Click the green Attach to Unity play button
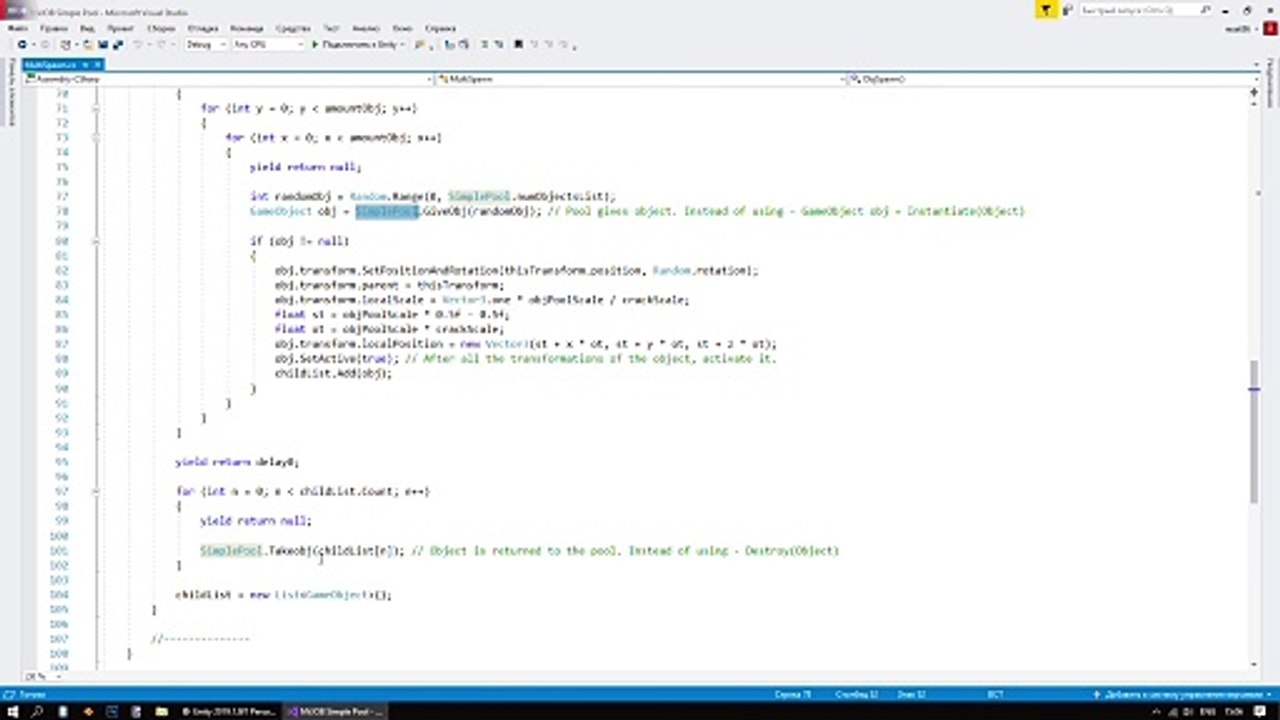This screenshot has width=1280, height=720. pos(315,45)
